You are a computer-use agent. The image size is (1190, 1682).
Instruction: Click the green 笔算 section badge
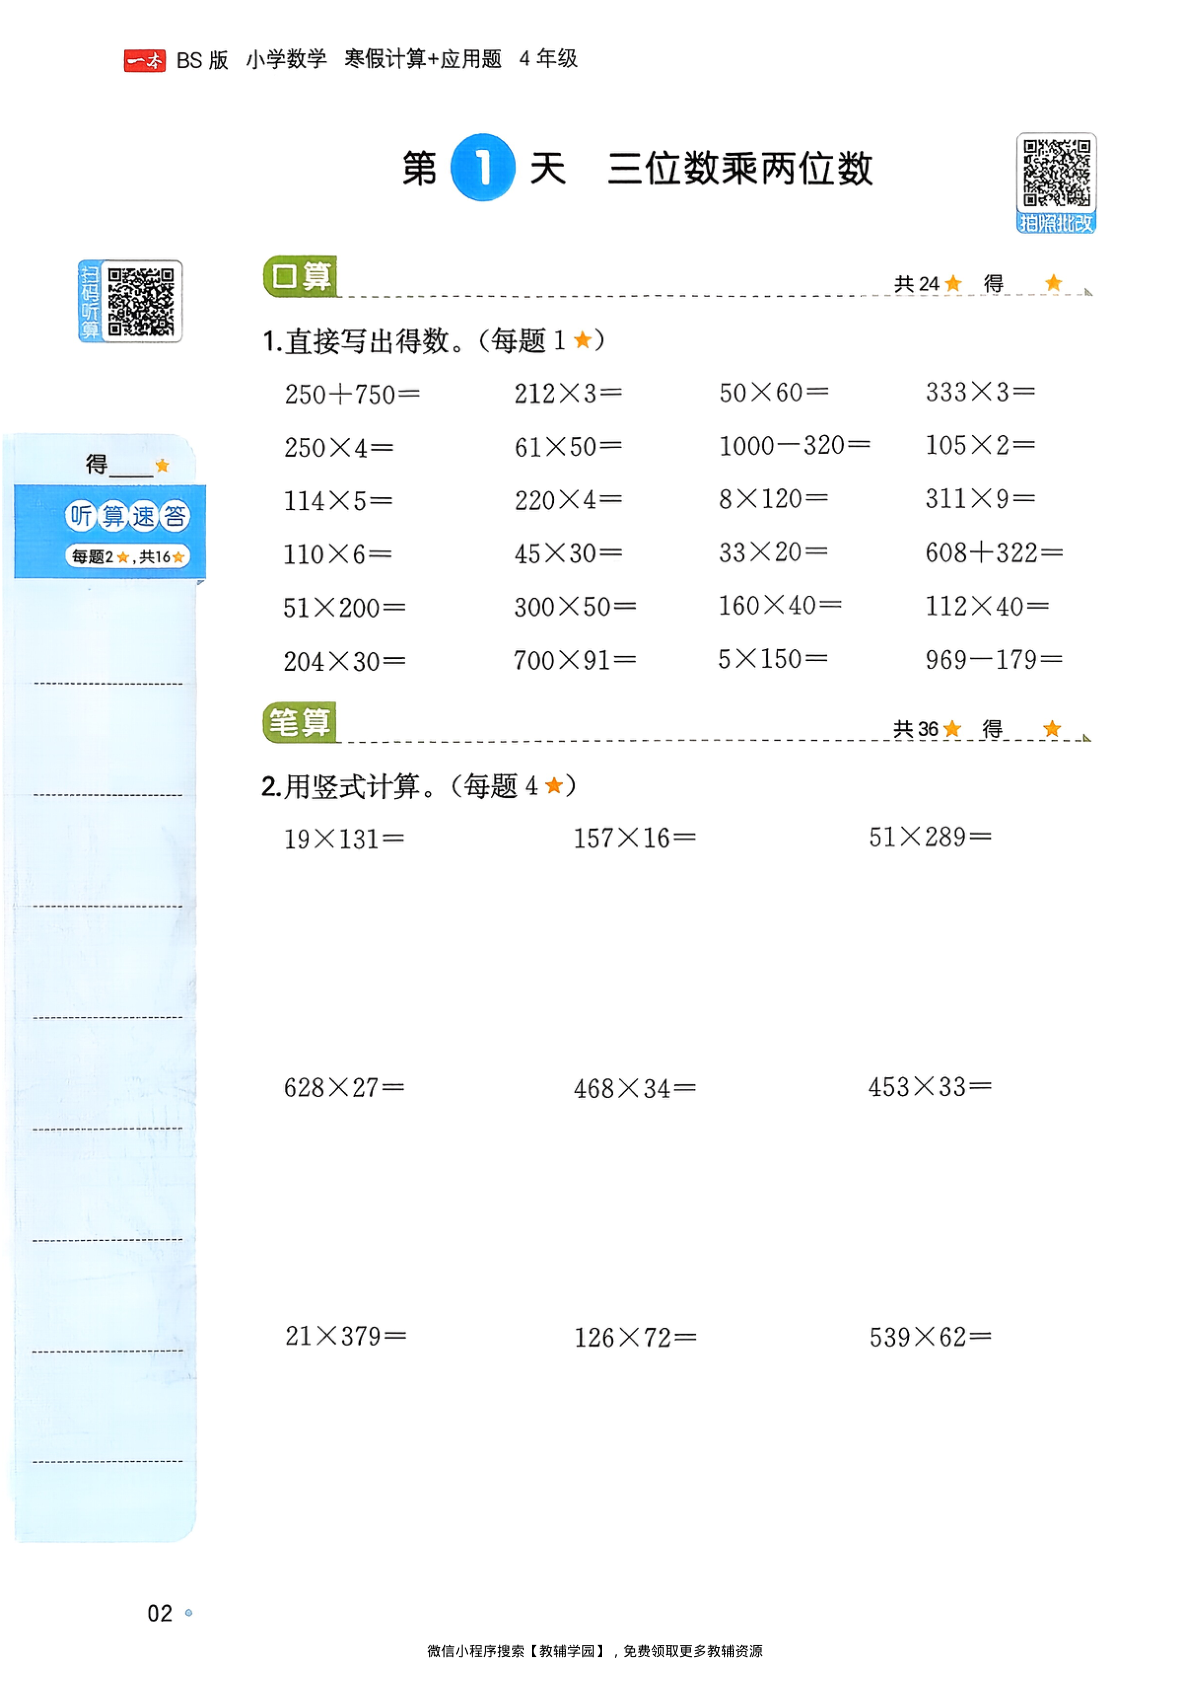pyautogui.click(x=299, y=722)
